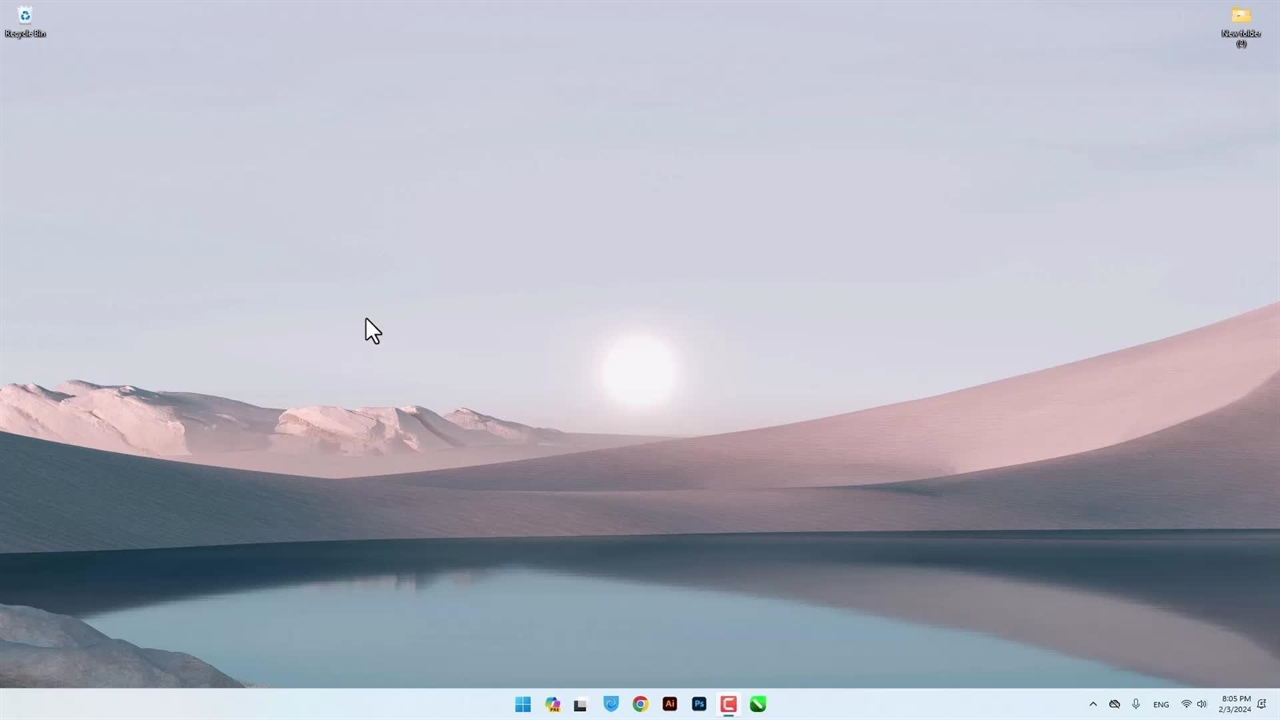Open Task View from the taskbar
Viewport: 1280px width, 720px height.
tap(580, 704)
